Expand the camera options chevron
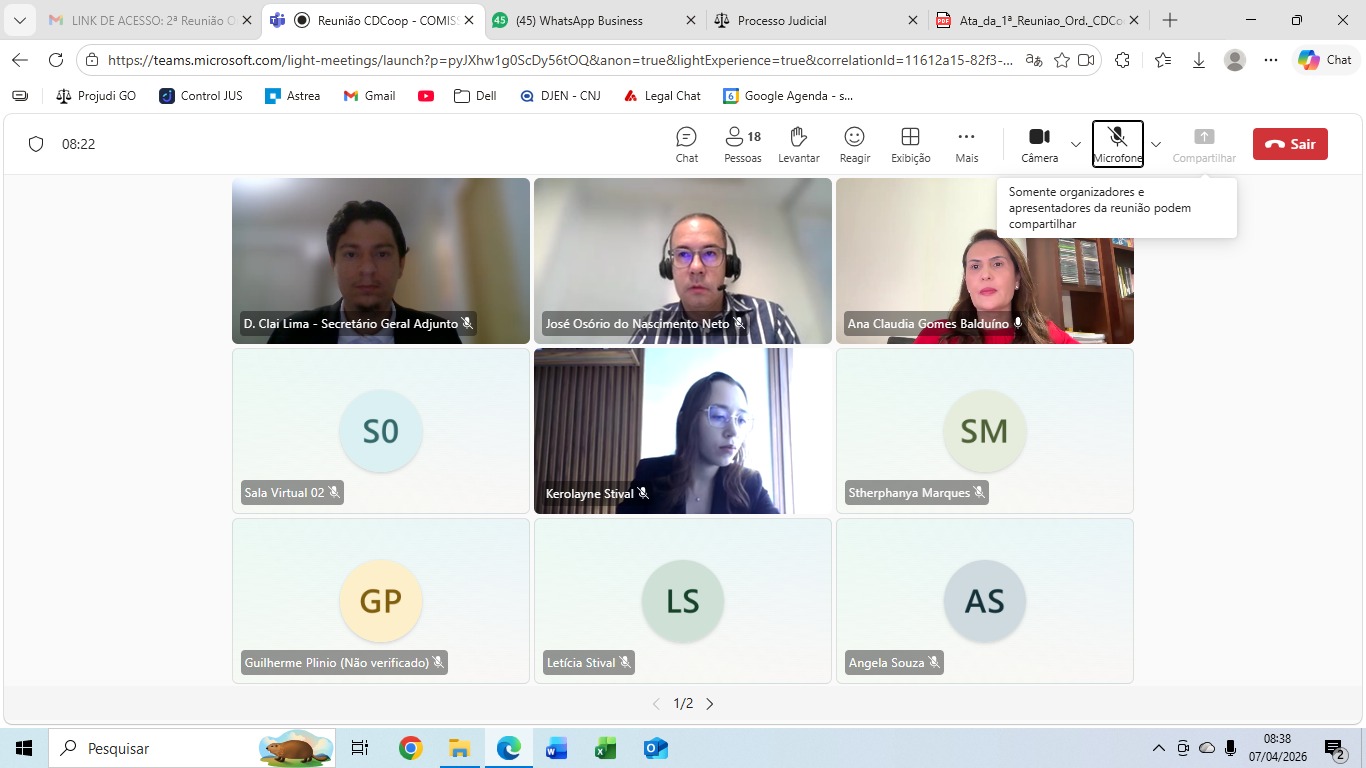 click(x=1076, y=144)
